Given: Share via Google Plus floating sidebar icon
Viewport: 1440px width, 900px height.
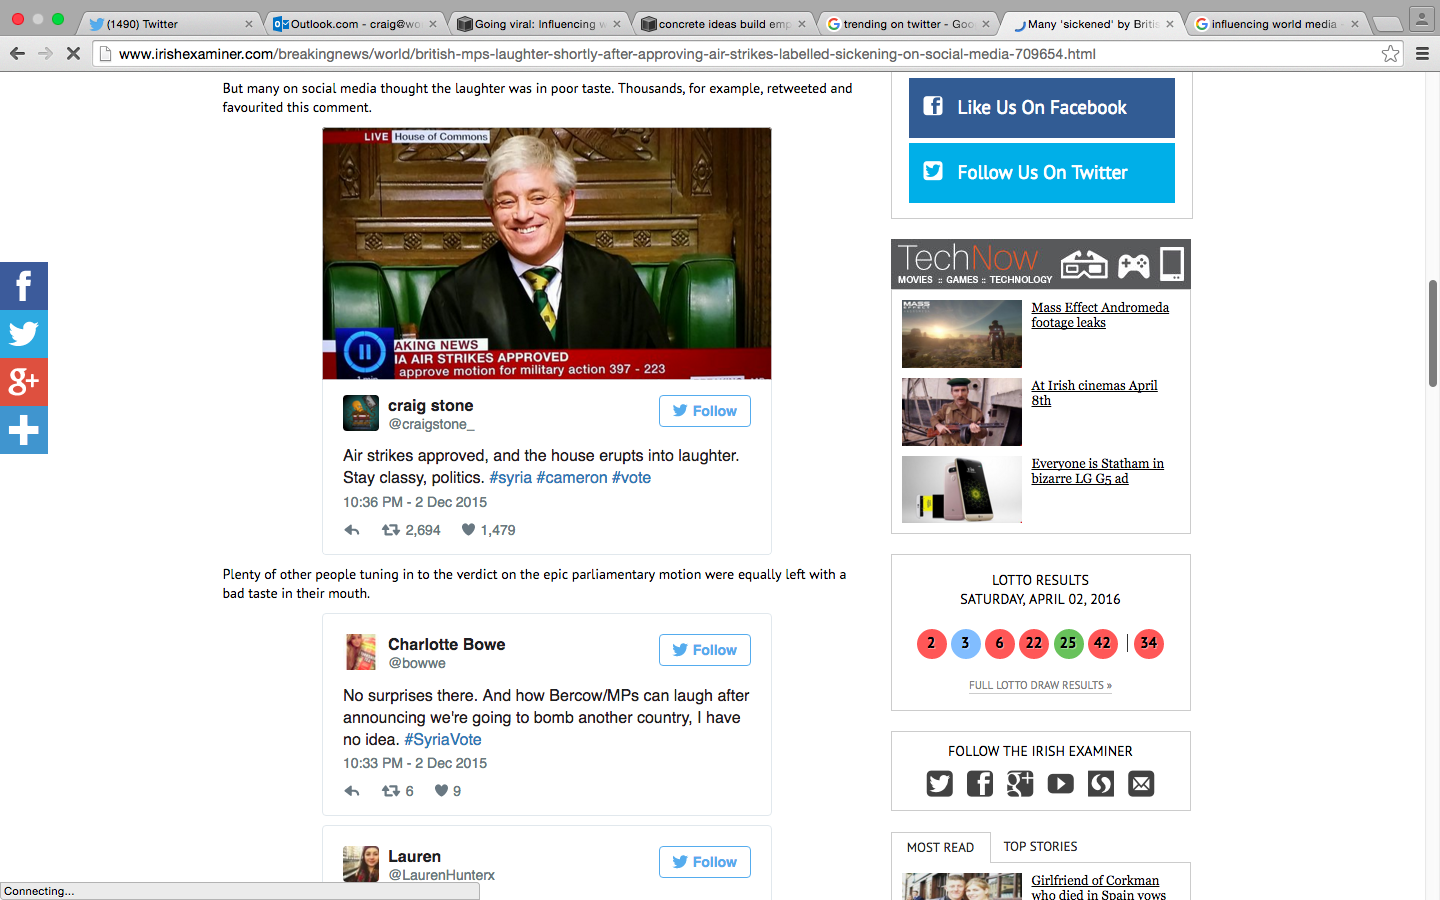Looking at the screenshot, I should point(24,382).
